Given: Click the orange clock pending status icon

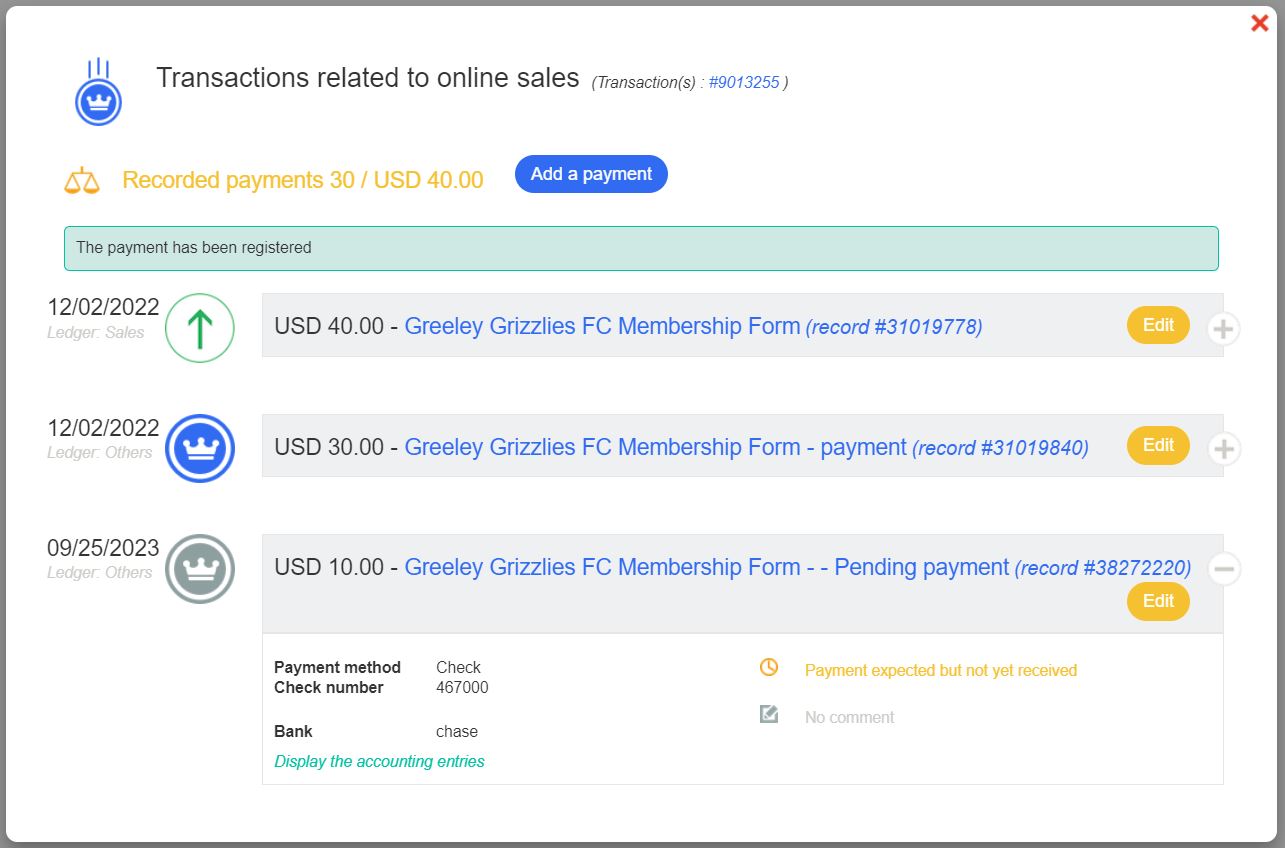Looking at the screenshot, I should pos(769,667).
